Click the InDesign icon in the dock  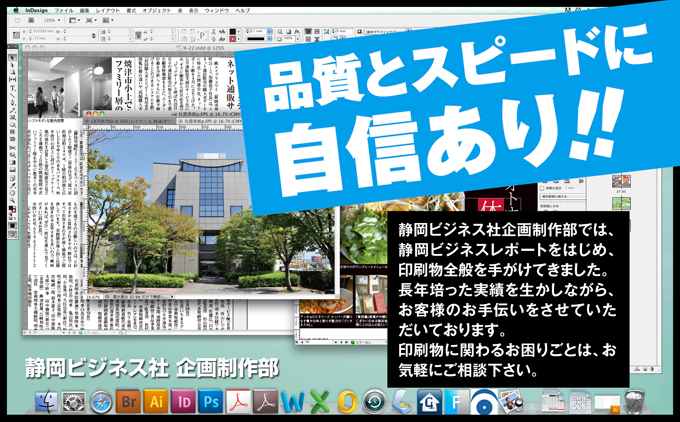point(184,402)
